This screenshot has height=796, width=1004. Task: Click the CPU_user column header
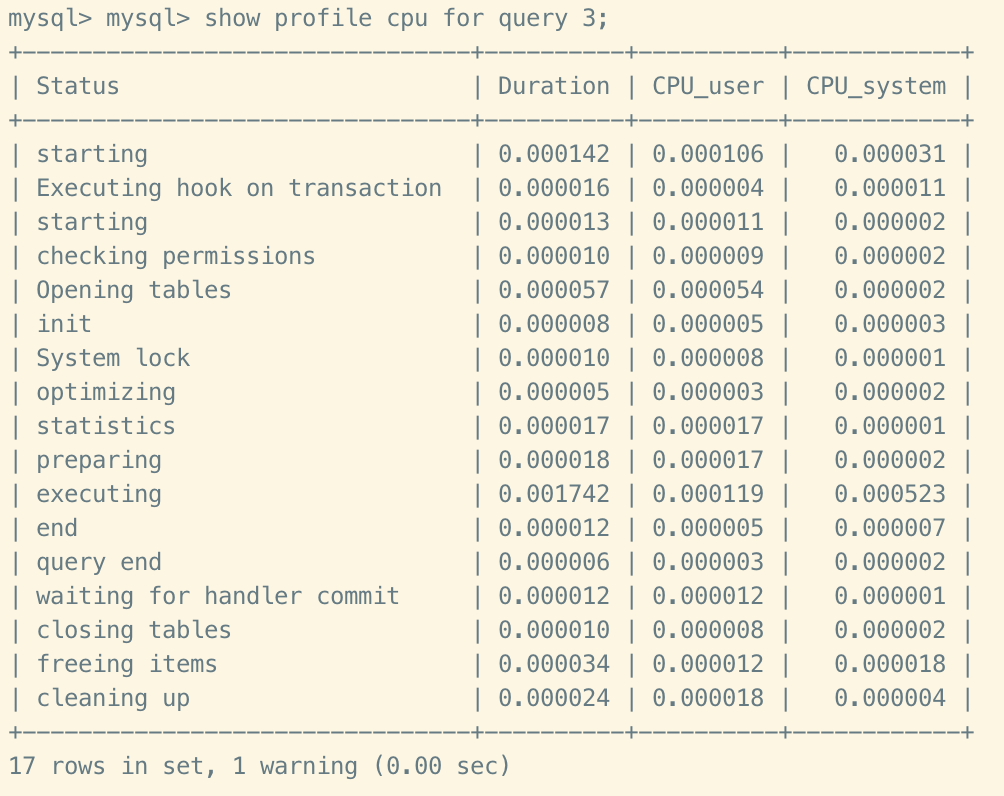tap(707, 86)
